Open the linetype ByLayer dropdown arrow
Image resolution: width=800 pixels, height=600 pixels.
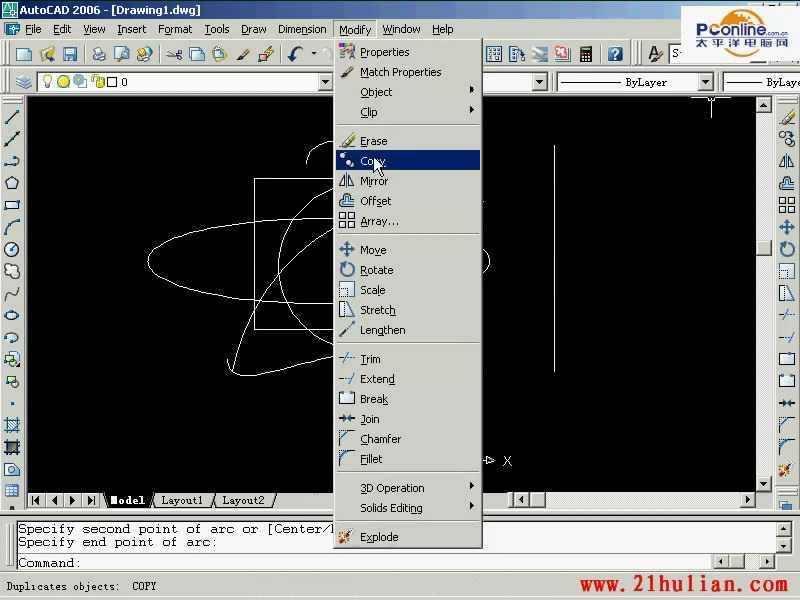coord(706,82)
